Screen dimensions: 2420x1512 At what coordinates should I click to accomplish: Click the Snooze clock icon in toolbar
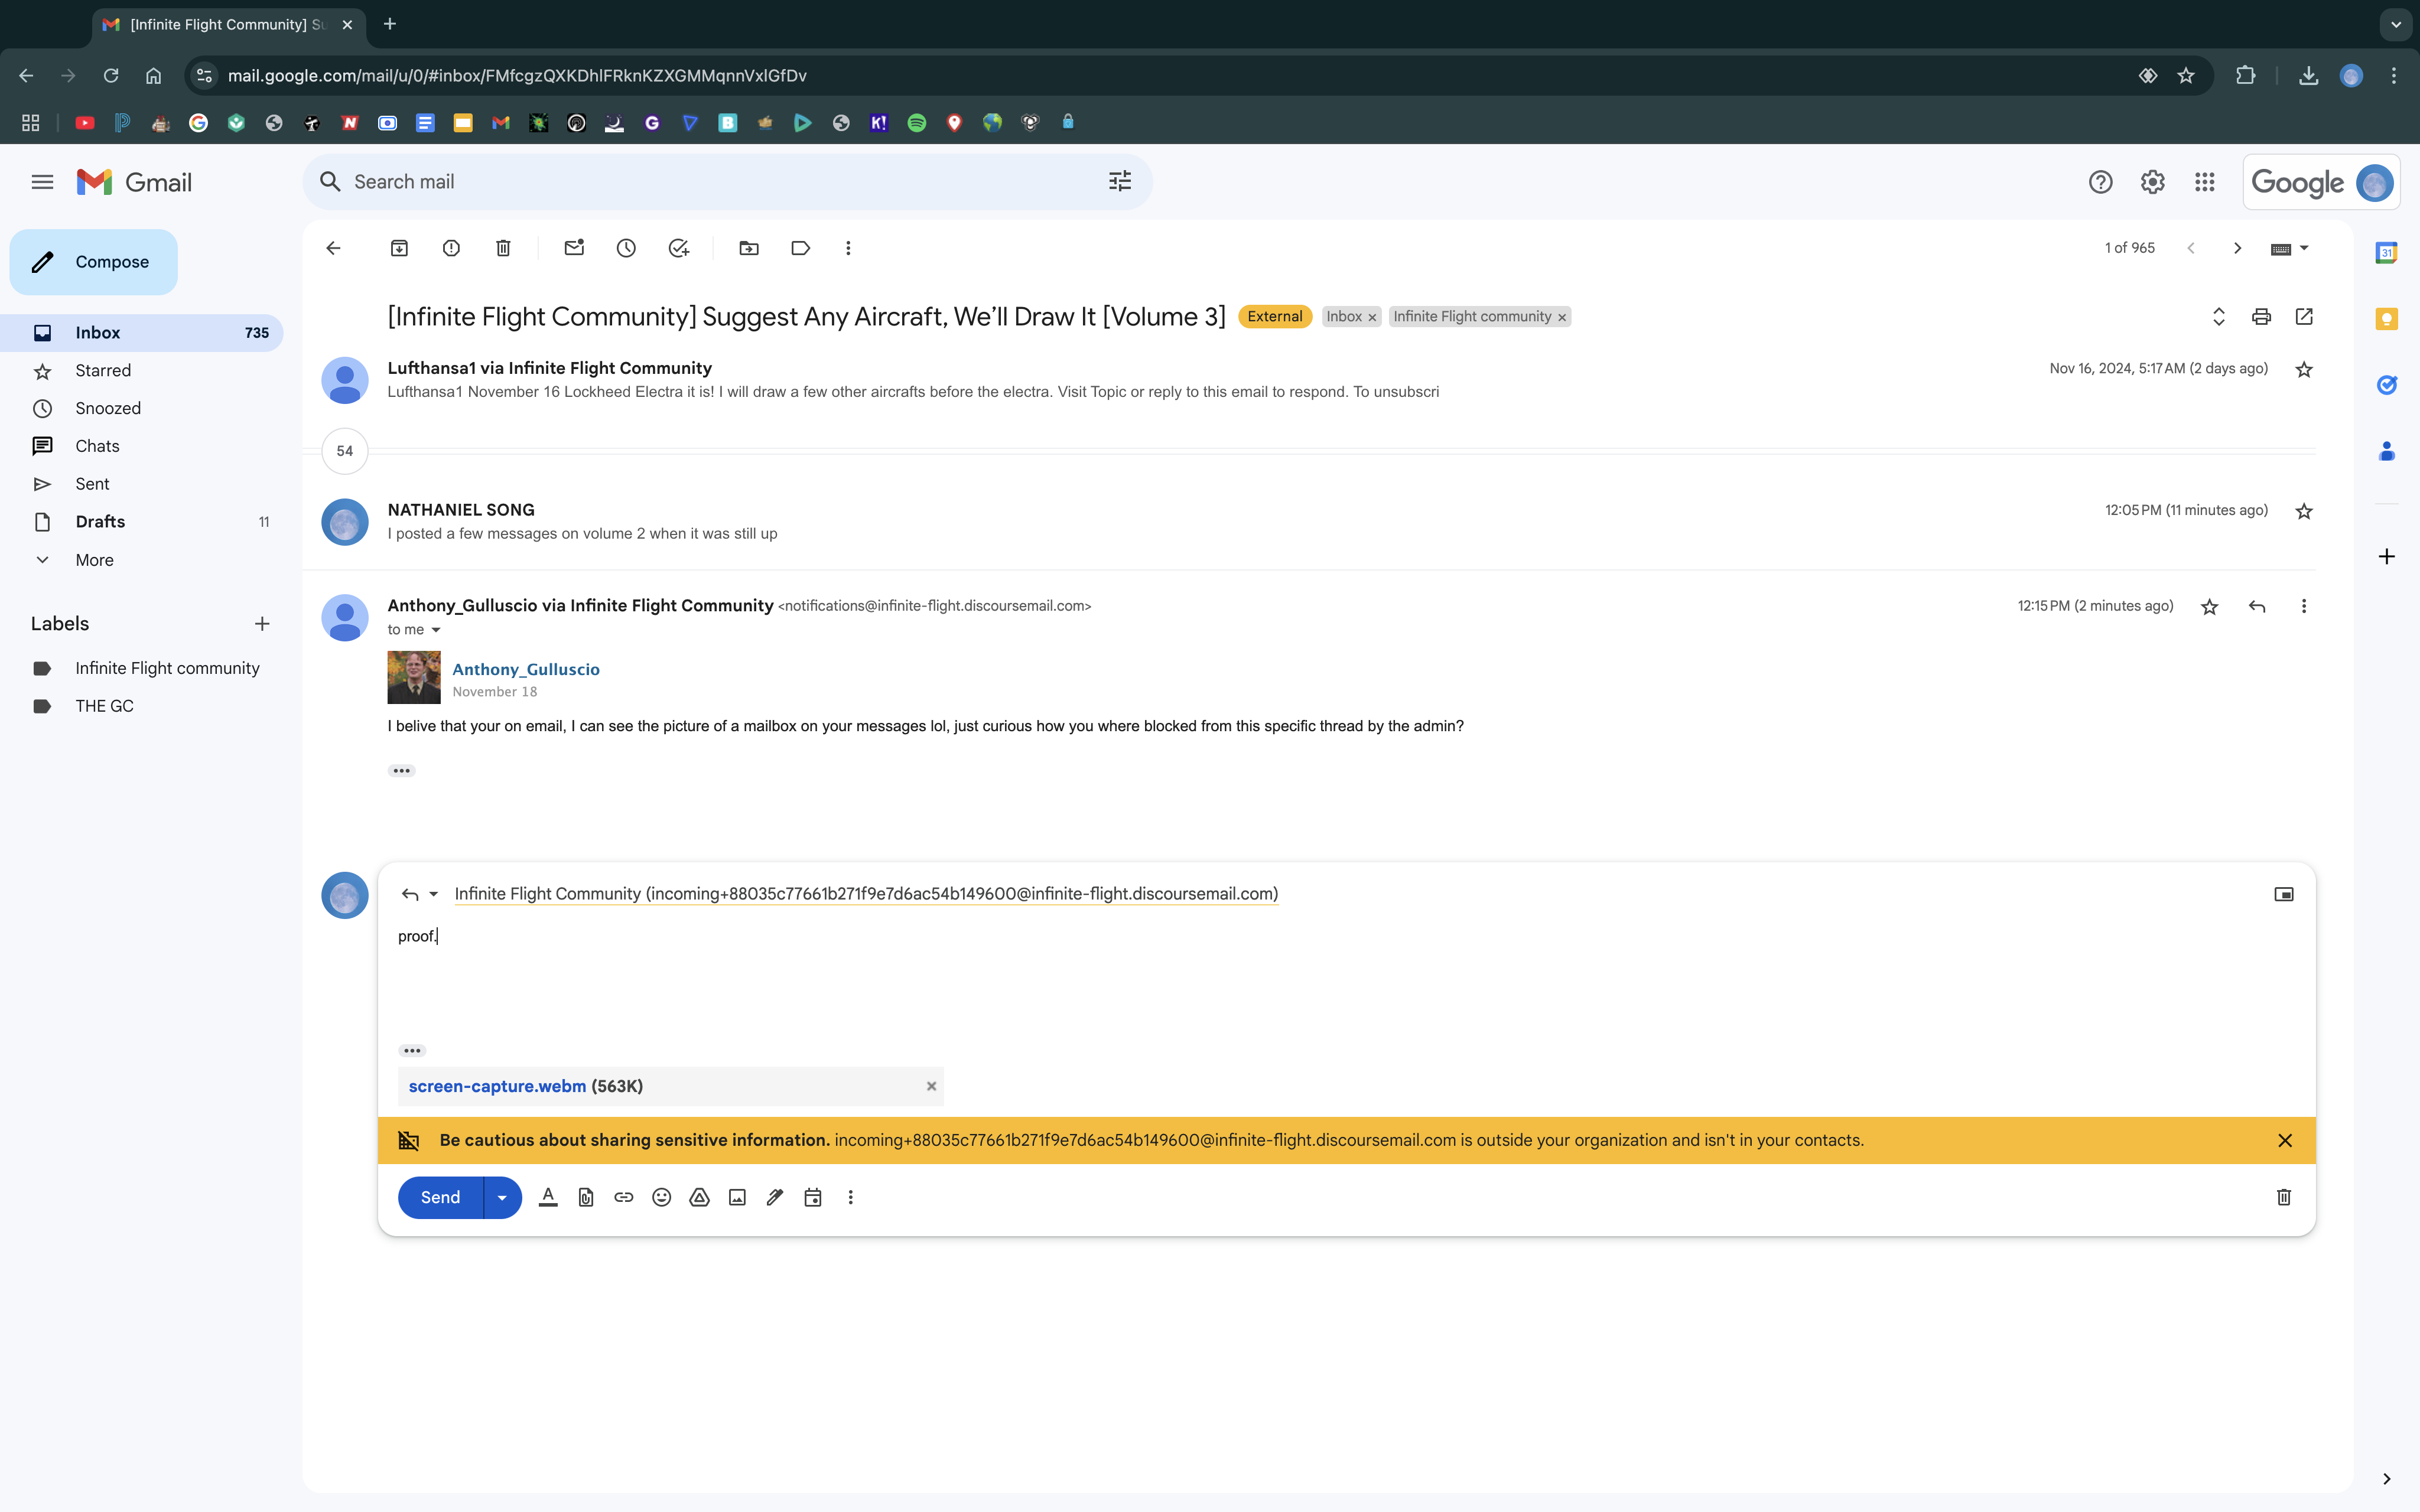click(x=626, y=248)
